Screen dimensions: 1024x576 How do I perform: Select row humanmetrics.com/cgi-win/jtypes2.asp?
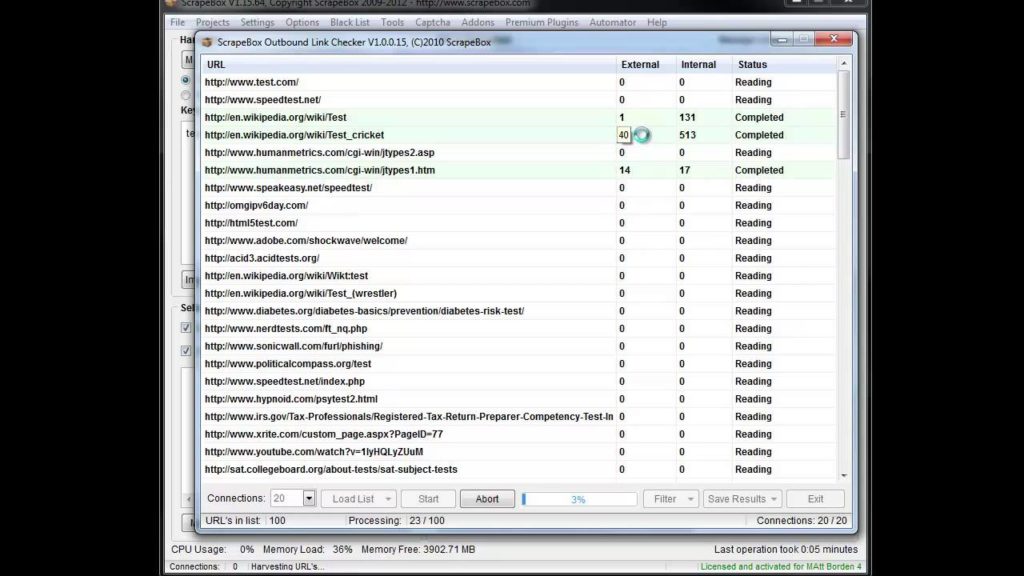click(x=519, y=153)
